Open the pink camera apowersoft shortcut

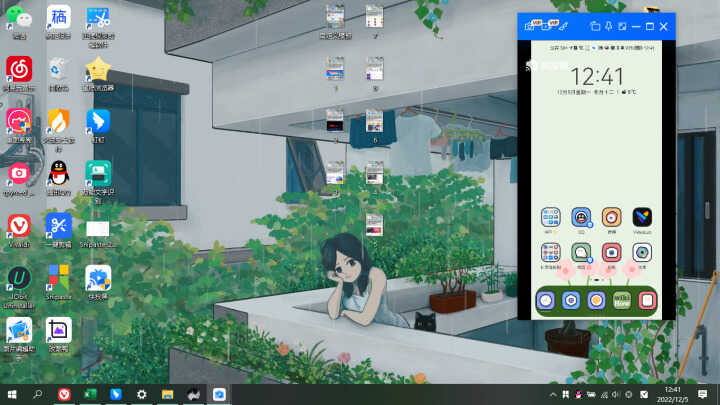[x=19, y=174]
